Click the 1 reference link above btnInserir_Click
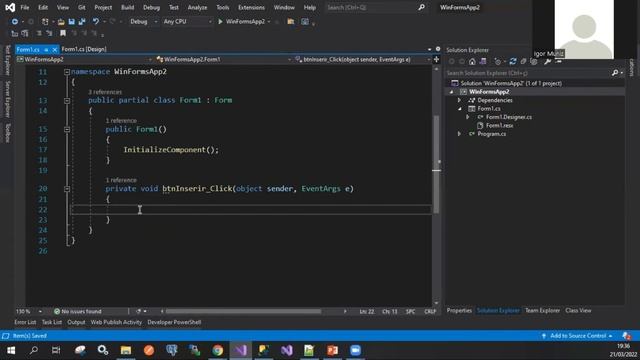Screen dimensions: 640x360 tap(121, 180)
